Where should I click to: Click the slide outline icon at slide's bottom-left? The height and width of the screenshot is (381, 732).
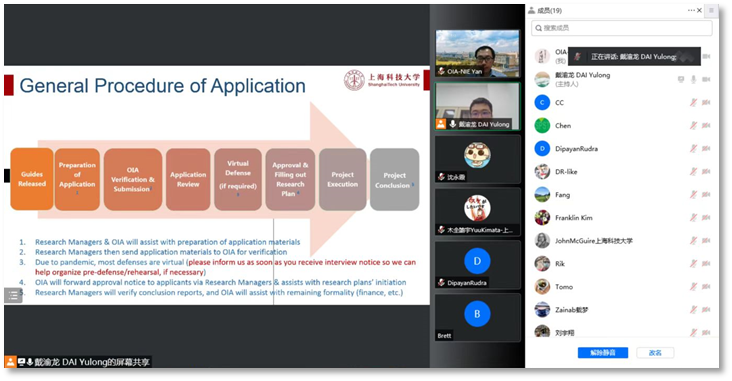(13, 295)
